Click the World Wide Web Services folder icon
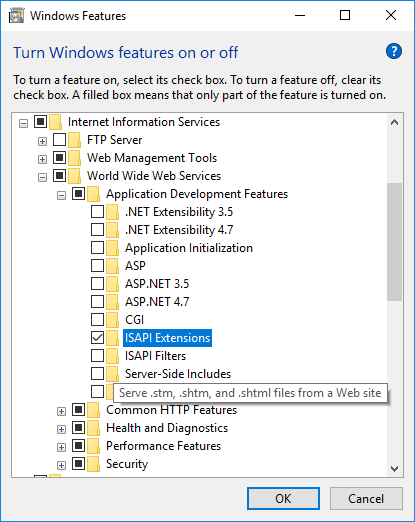Viewport: 415px width, 522px height. (75, 176)
